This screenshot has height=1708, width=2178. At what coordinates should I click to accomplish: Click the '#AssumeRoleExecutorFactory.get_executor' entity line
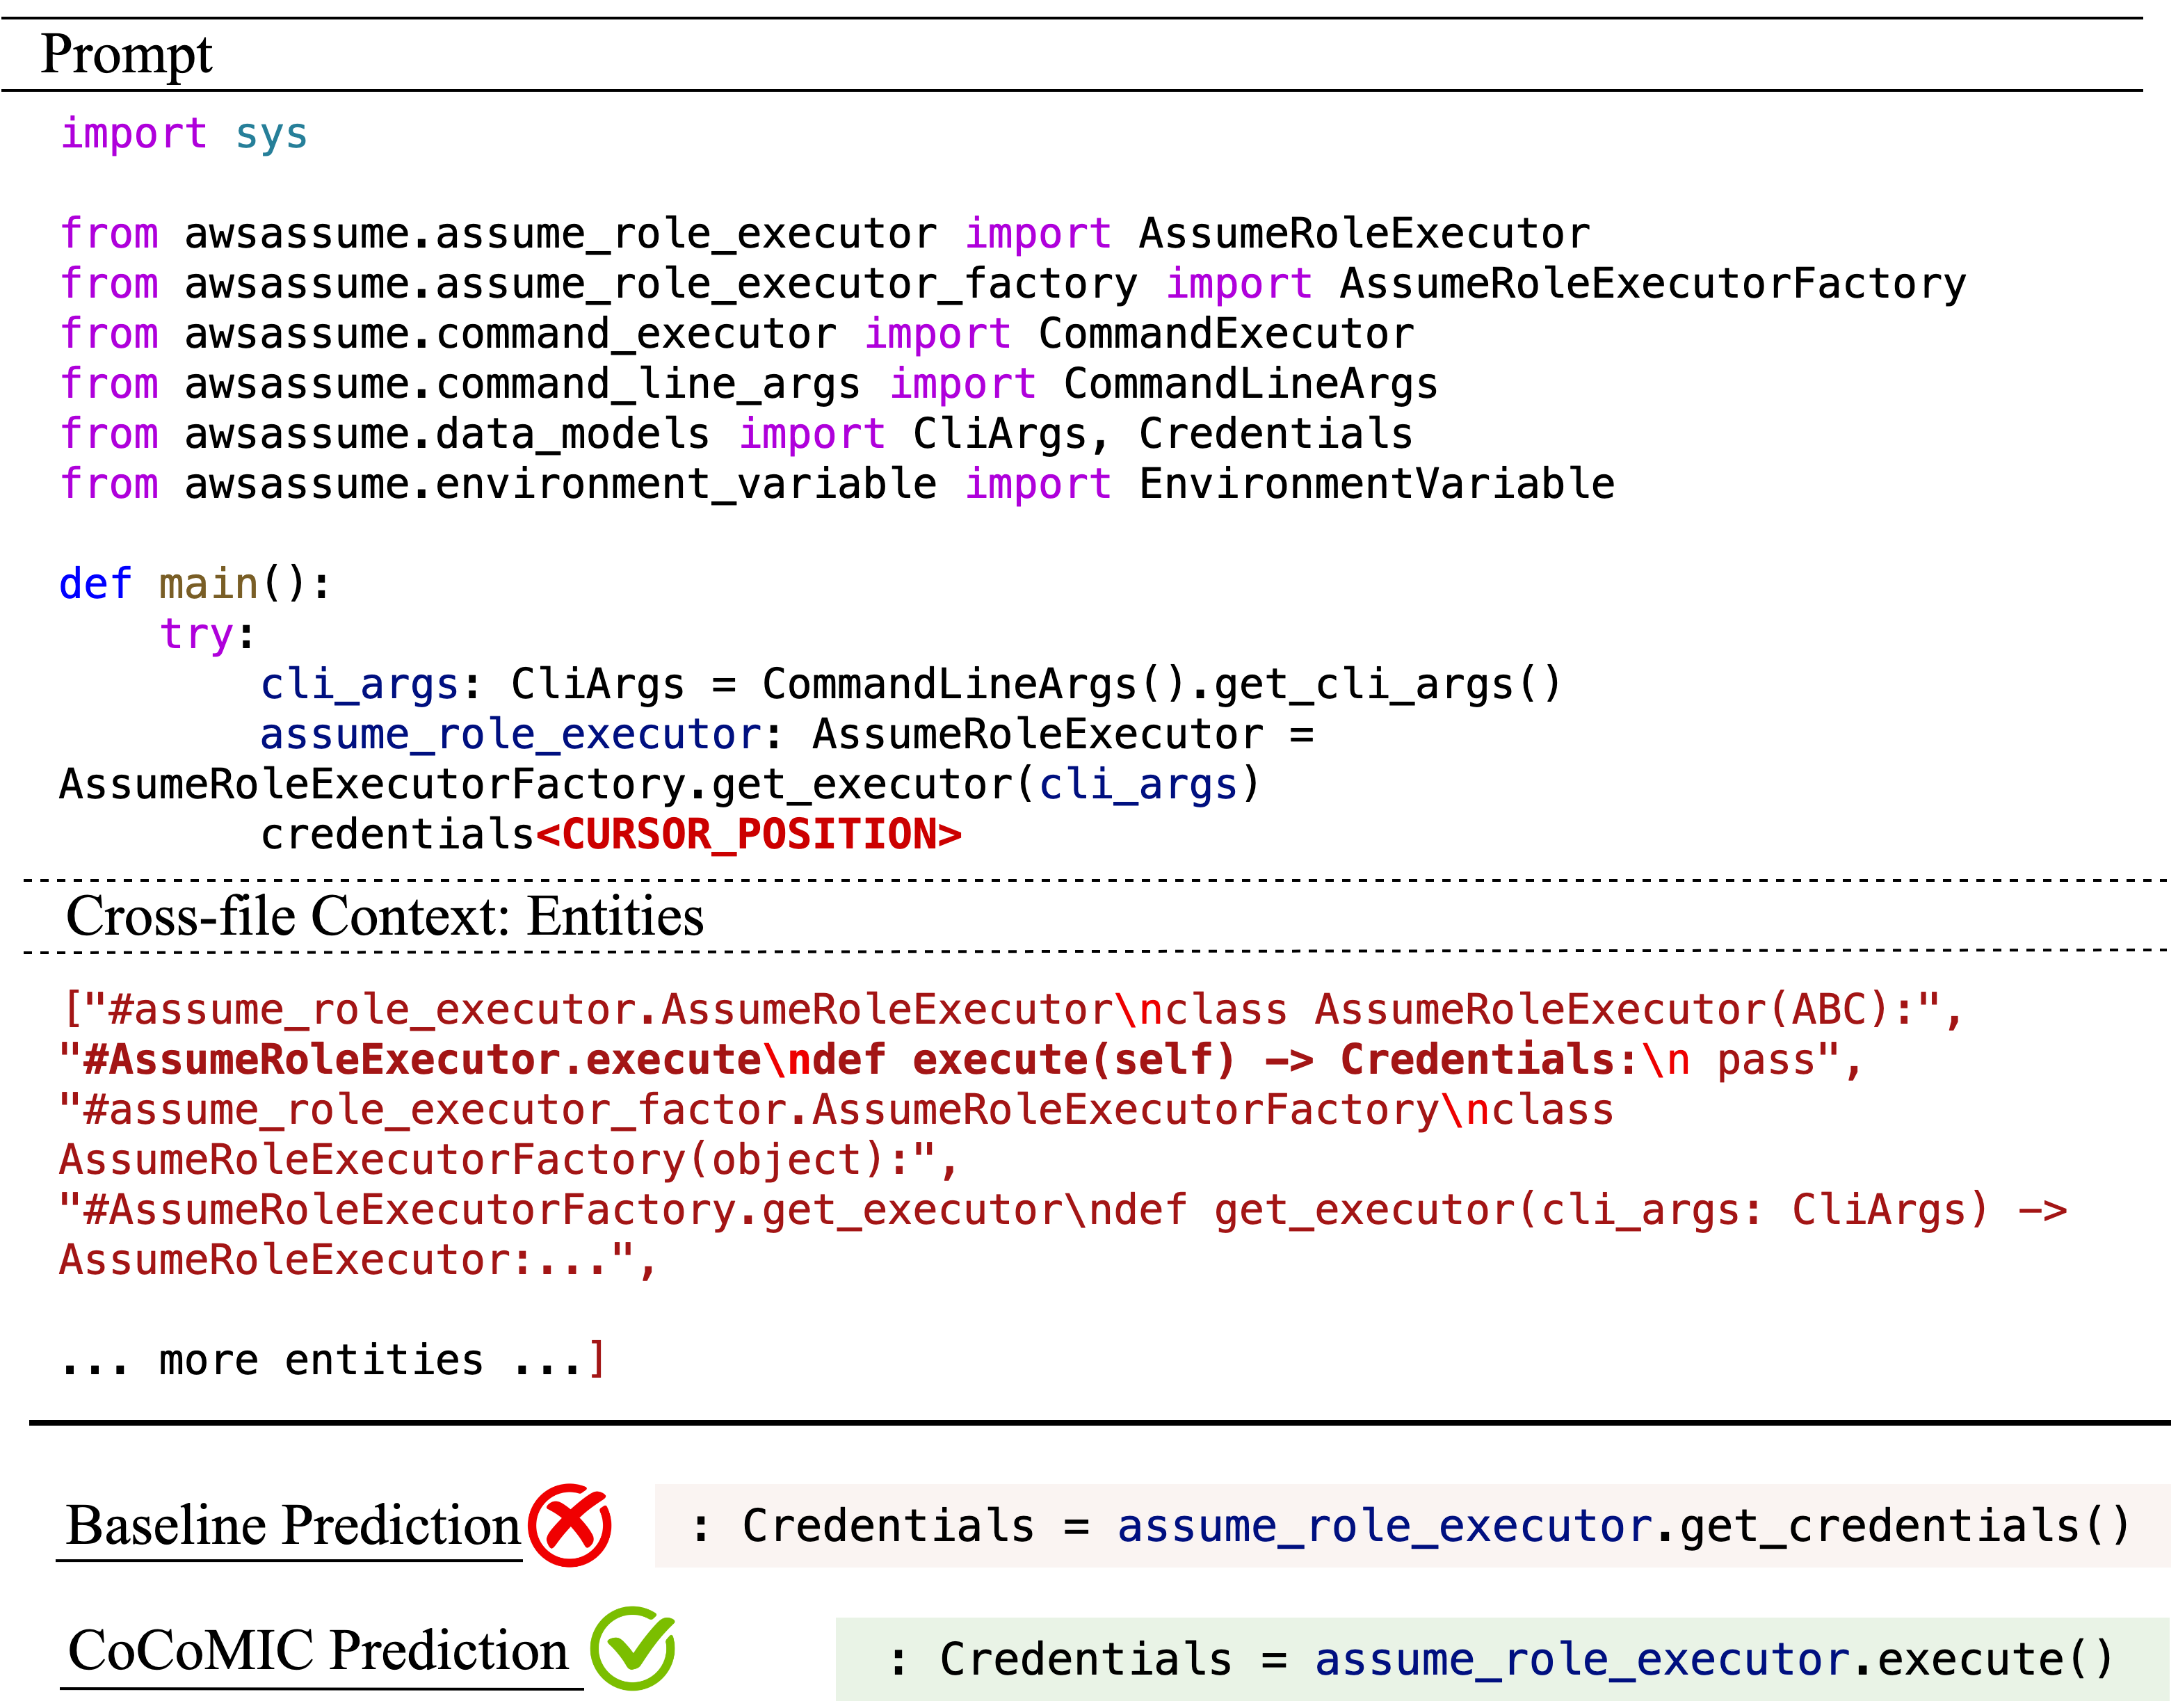coord(1063,1210)
